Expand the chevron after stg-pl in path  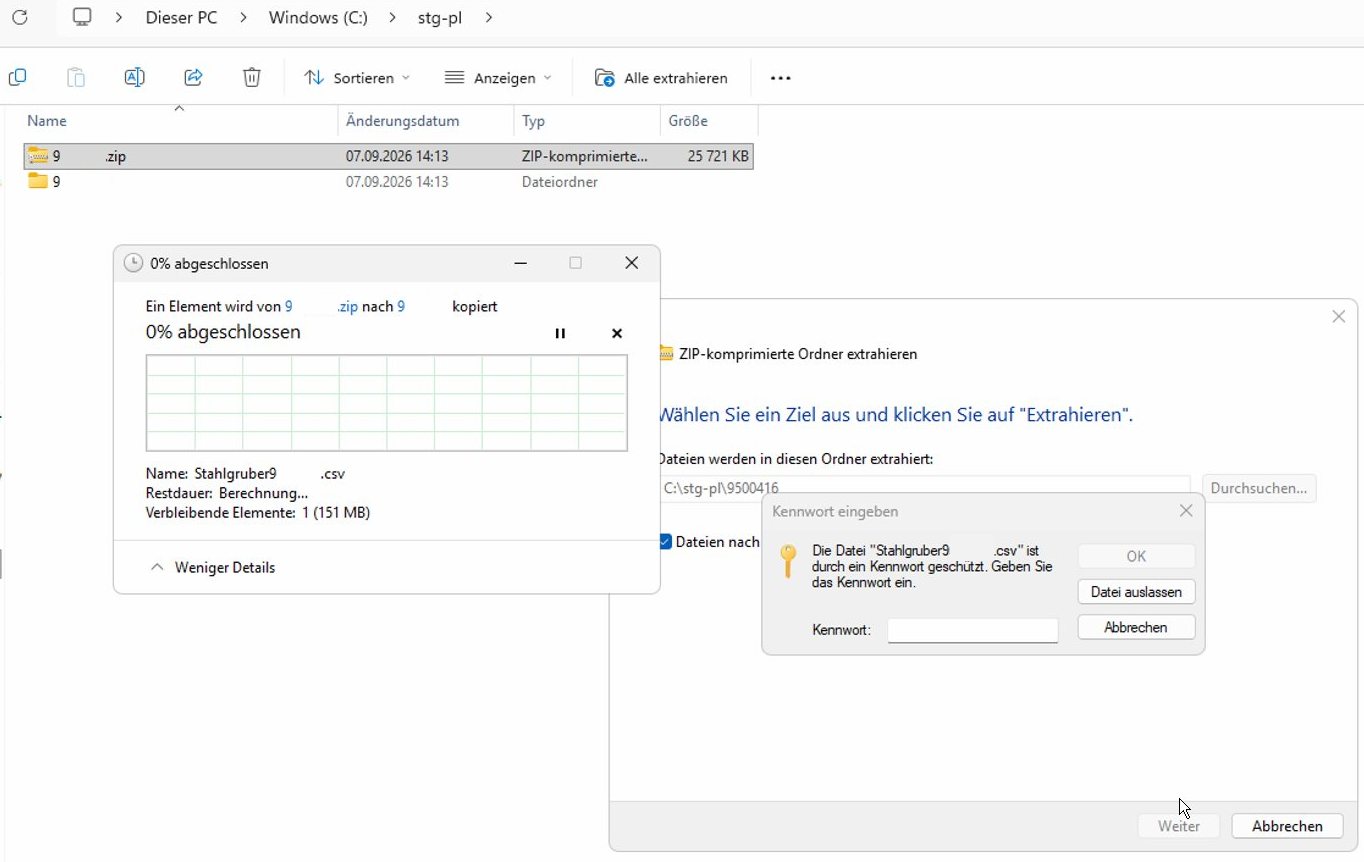(488, 17)
